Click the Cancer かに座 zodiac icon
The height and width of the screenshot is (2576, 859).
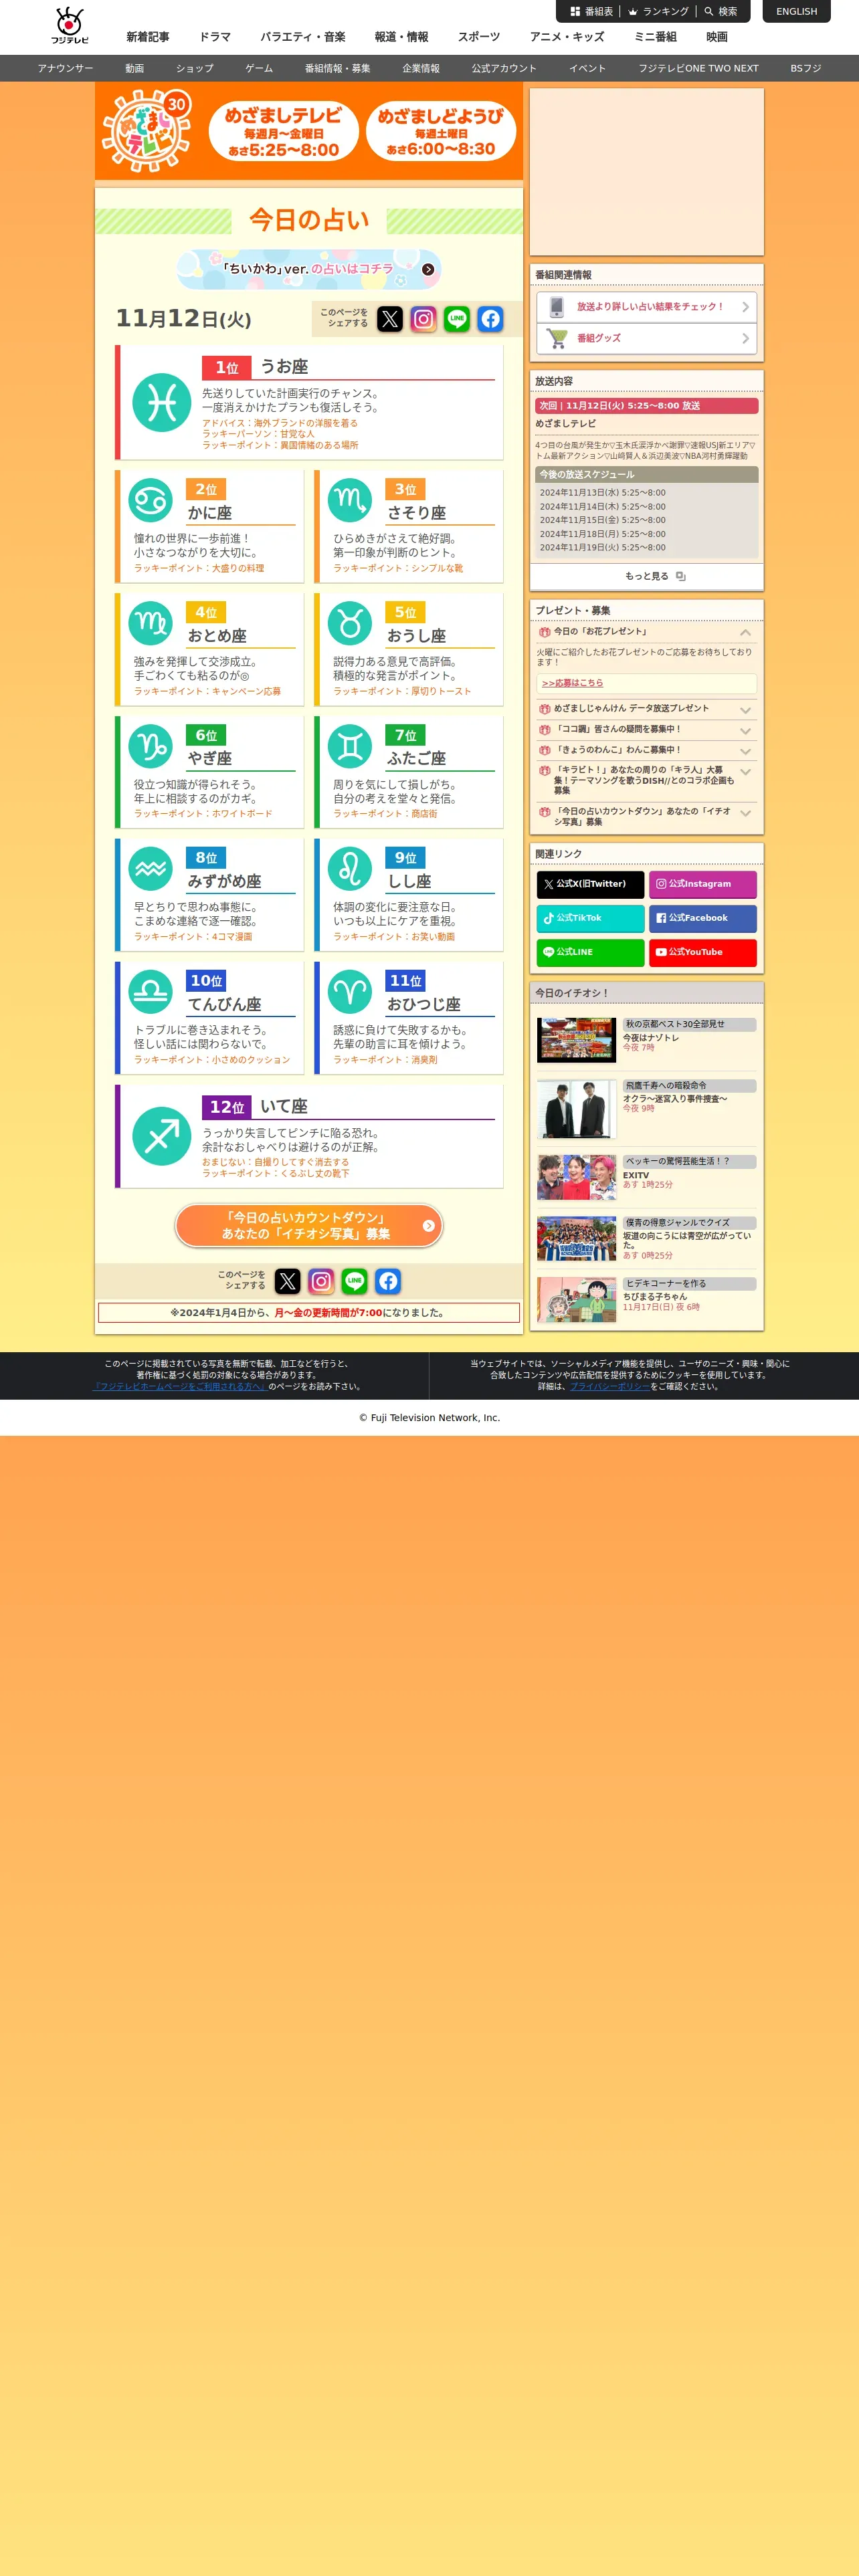click(151, 500)
